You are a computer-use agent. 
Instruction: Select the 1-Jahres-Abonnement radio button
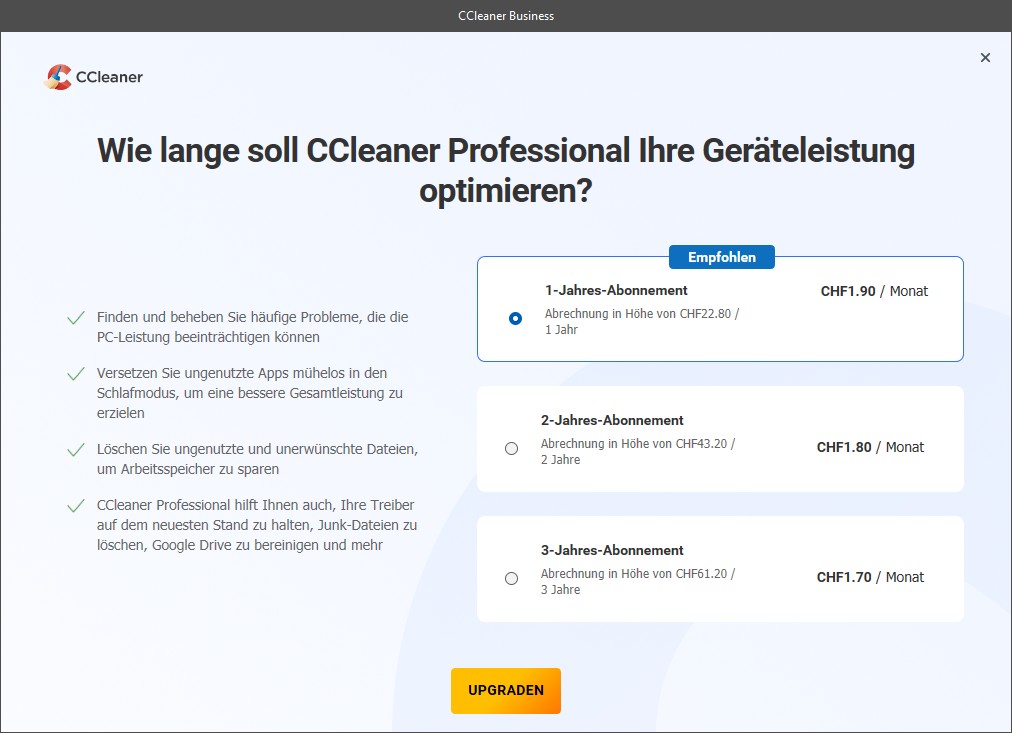[515, 318]
